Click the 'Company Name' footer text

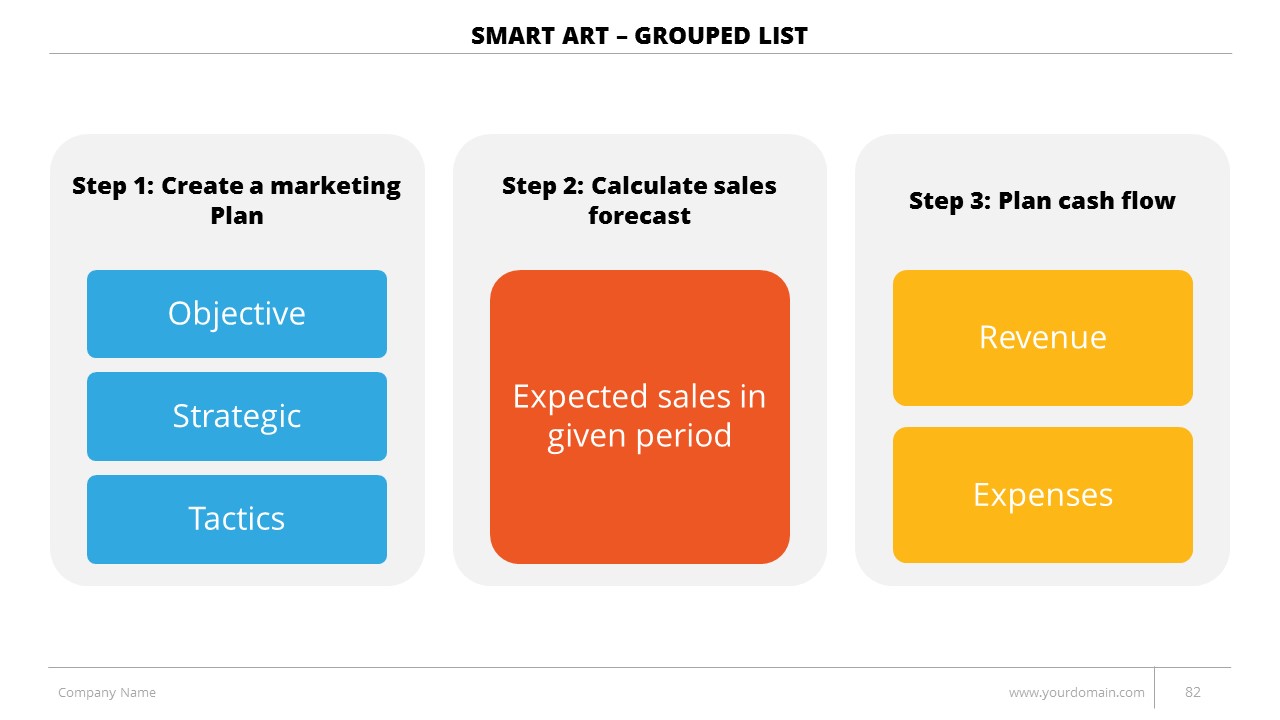pos(107,692)
